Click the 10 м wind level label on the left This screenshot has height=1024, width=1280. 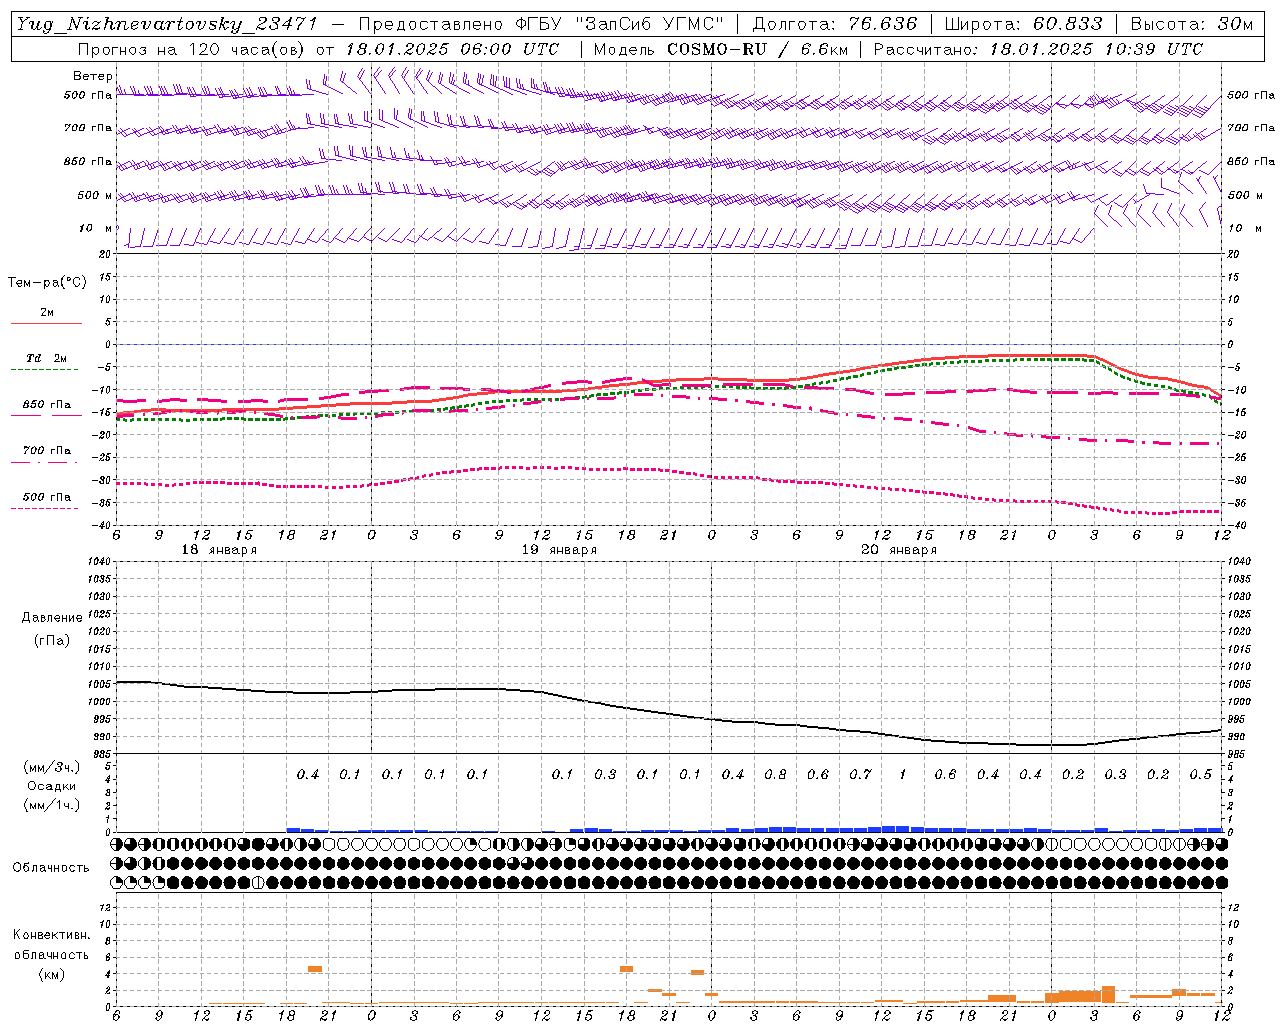pos(96,229)
